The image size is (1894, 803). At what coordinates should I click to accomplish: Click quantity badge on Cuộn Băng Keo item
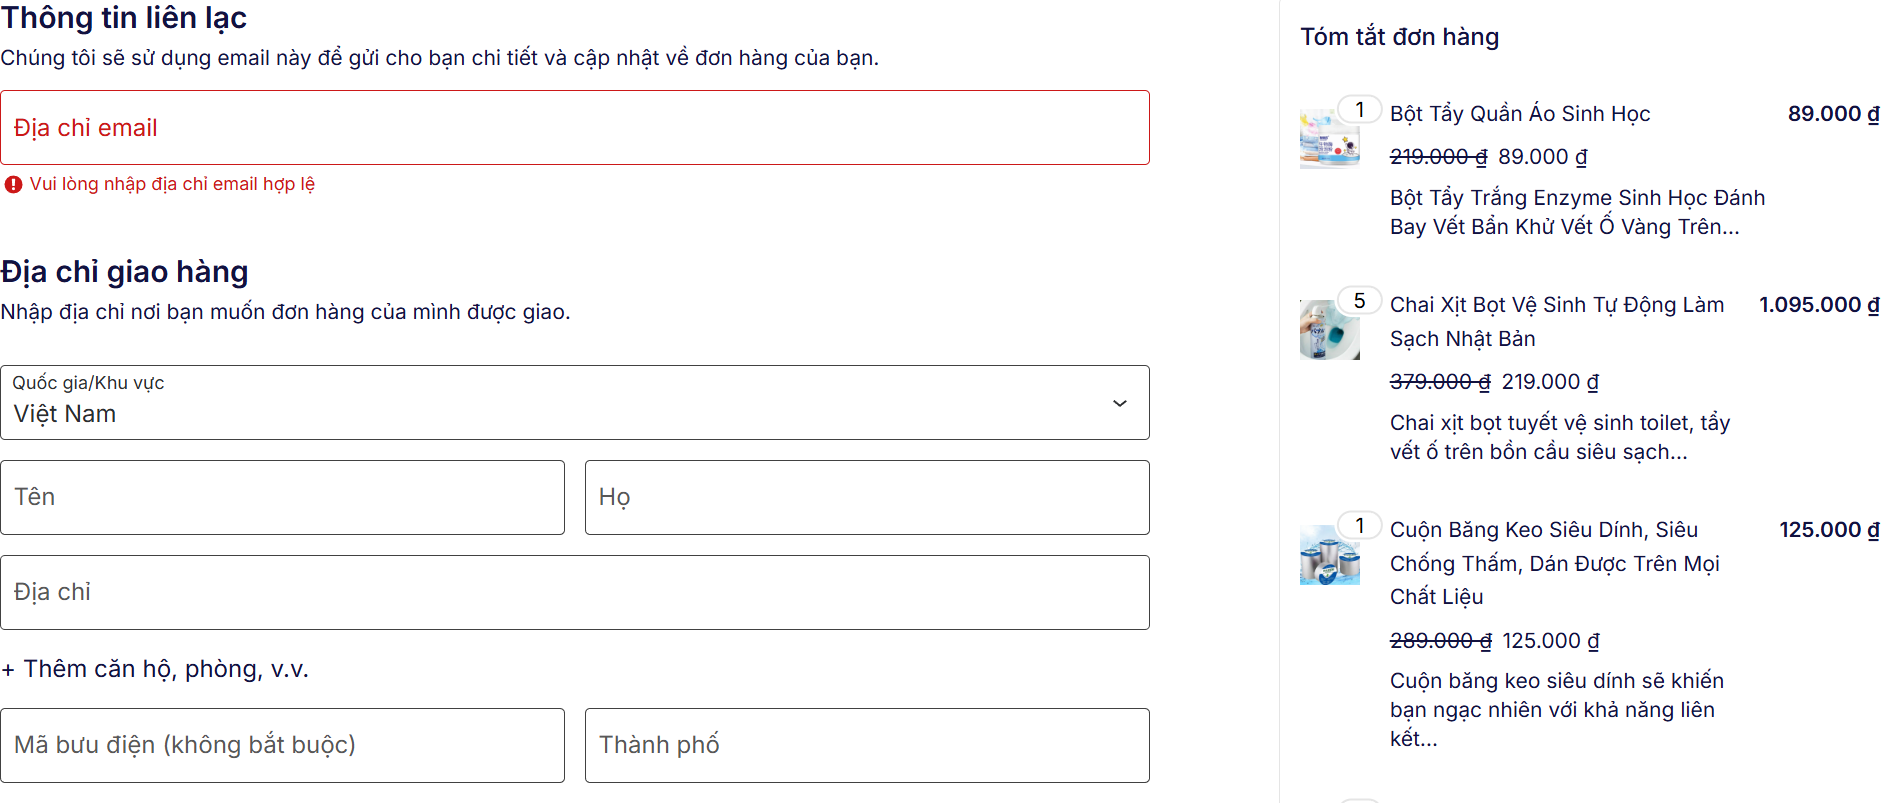[x=1359, y=526]
